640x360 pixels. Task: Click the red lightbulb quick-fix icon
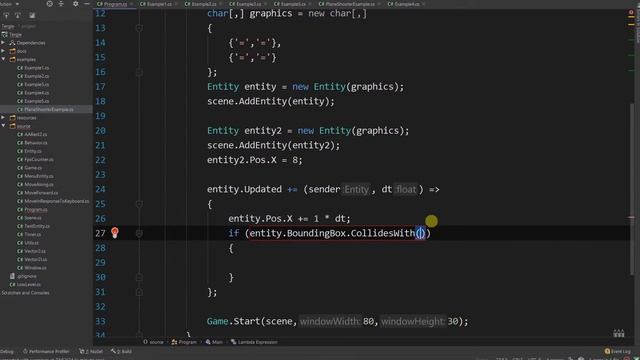[x=115, y=233]
